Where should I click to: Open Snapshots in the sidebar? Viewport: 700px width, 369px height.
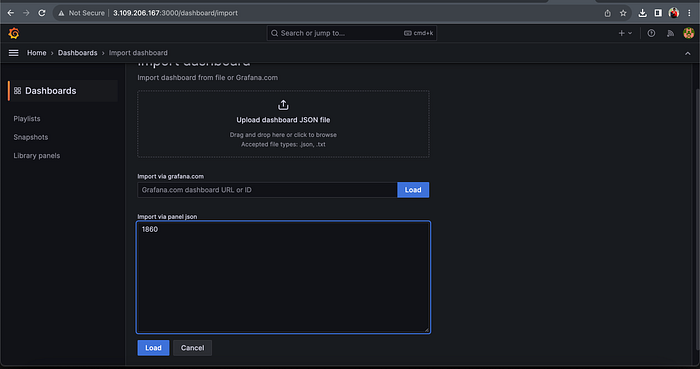[x=31, y=137]
